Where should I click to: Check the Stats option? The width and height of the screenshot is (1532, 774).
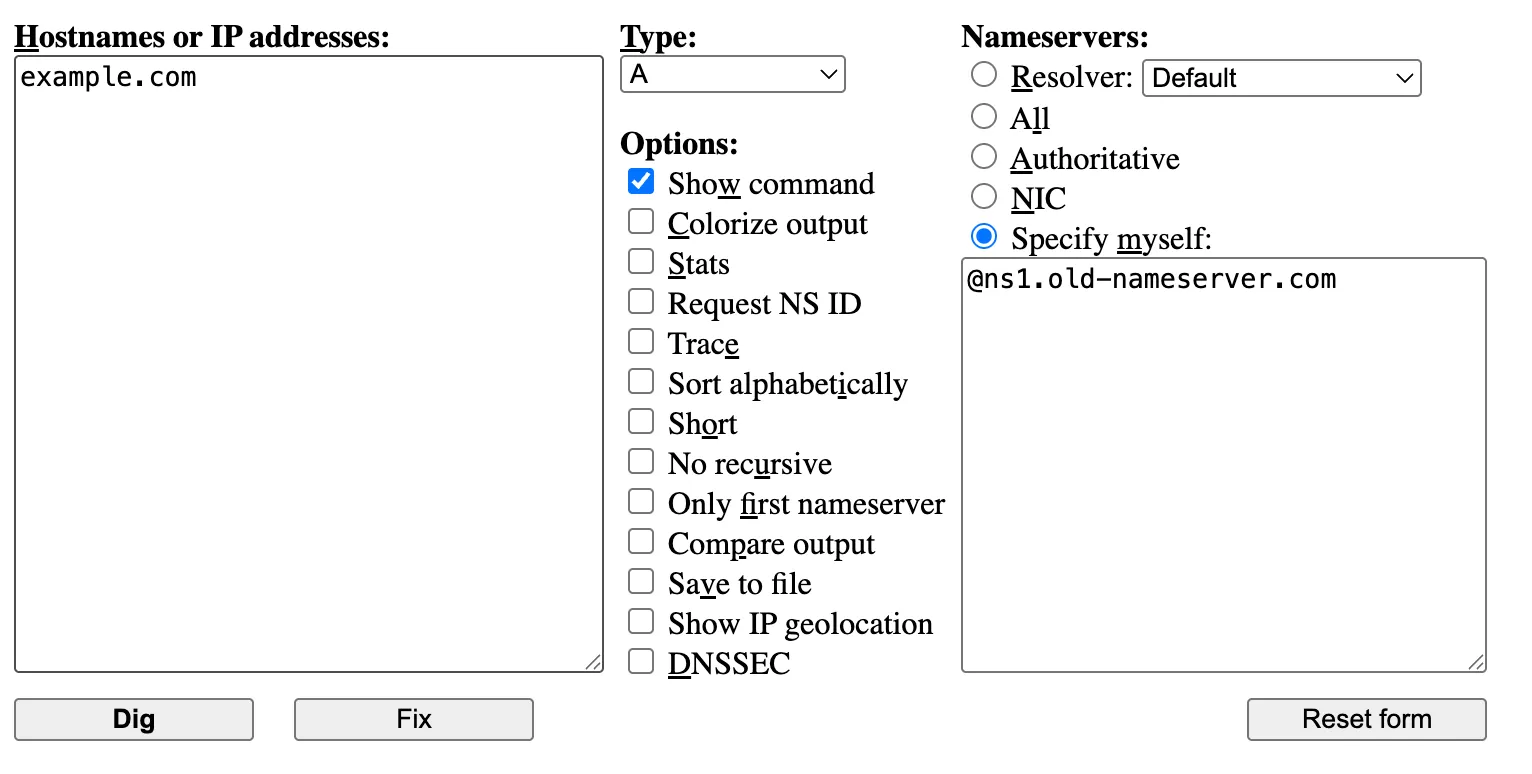[x=641, y=261]
